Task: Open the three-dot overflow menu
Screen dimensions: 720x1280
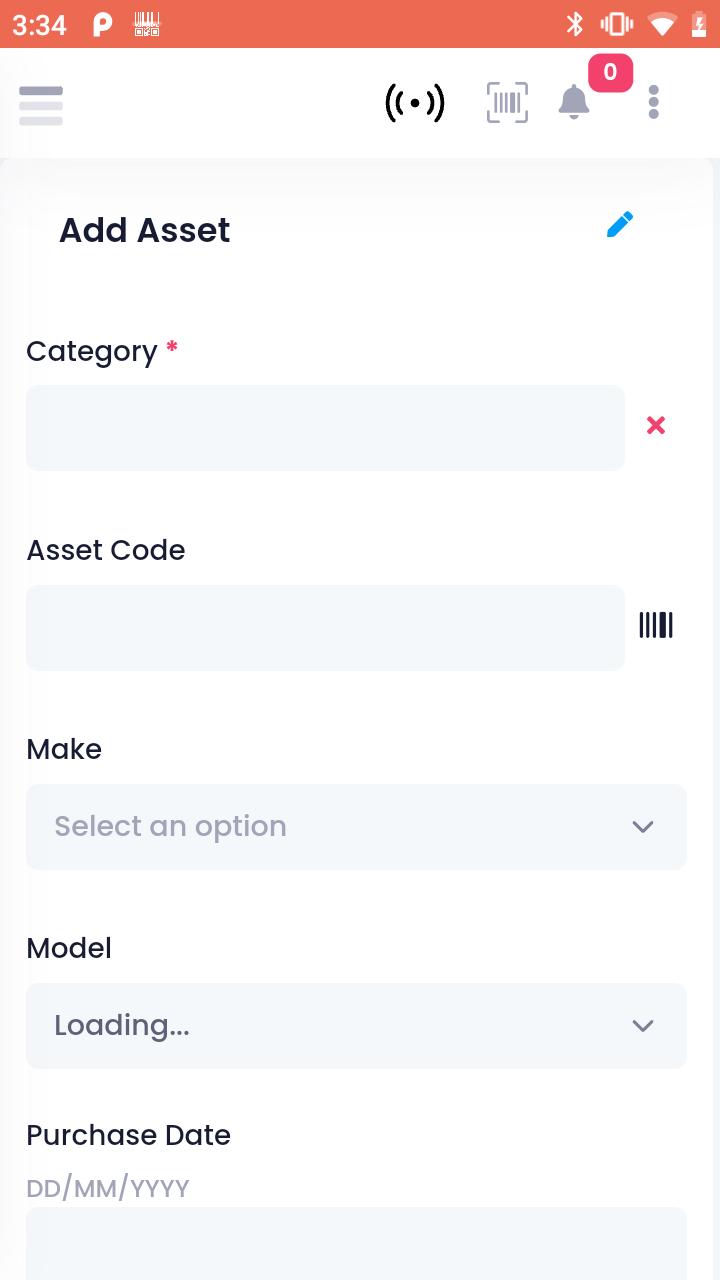Action: [653, 102]
